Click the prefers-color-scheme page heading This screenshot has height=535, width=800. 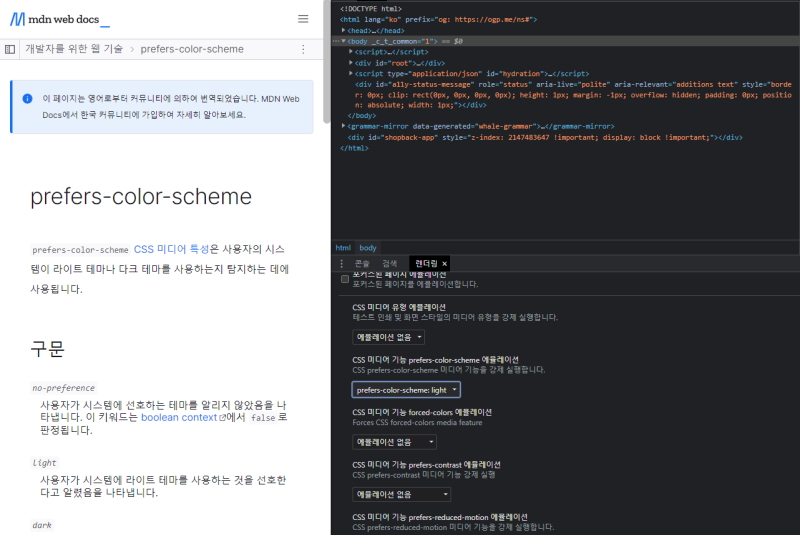click(141, 197)
